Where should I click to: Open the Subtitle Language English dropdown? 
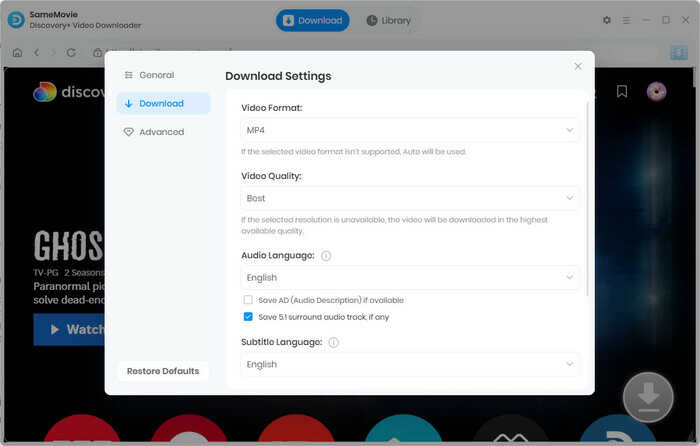click(410, 364)
